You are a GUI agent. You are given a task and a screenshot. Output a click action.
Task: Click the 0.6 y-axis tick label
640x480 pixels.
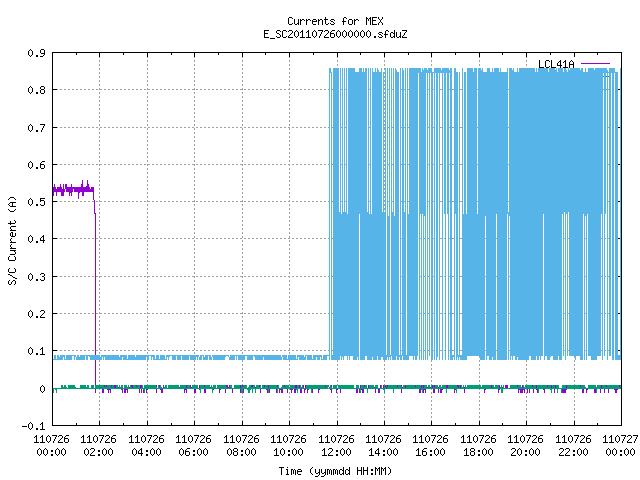coord(36,165)
